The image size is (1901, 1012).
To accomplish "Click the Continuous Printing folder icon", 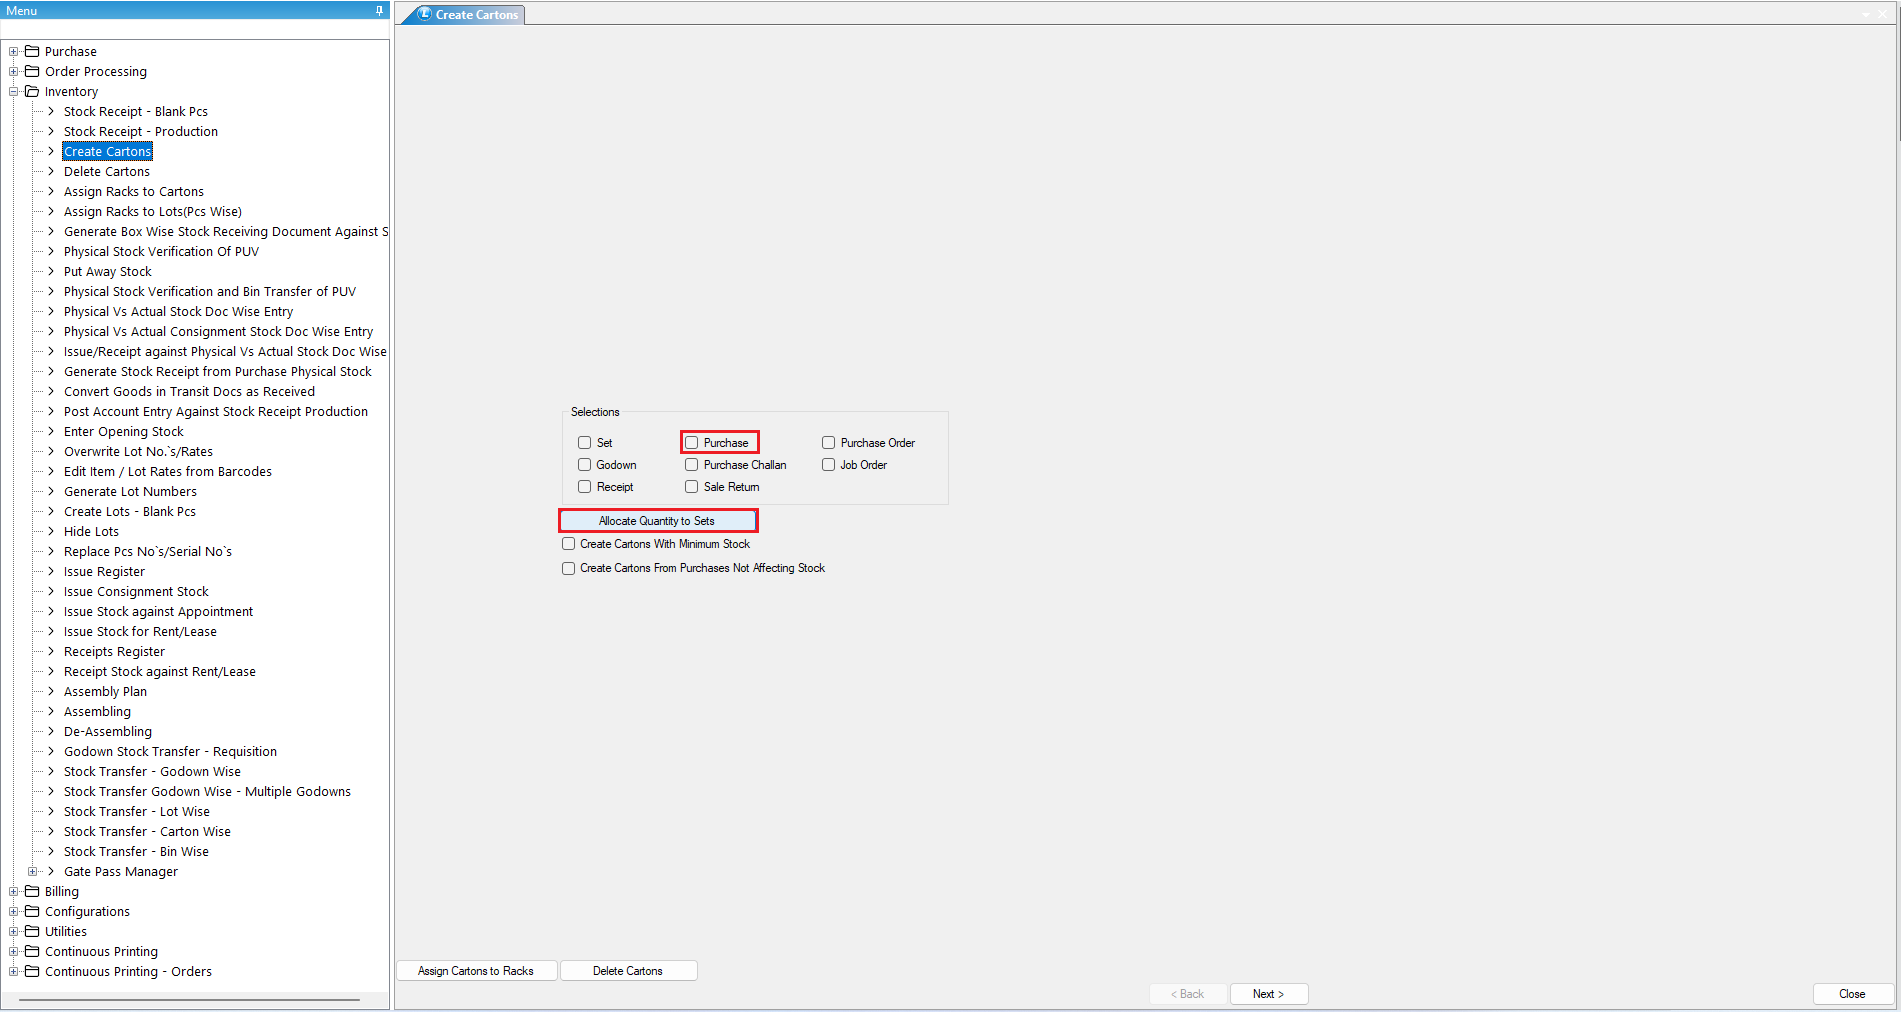I will (32, 951).
